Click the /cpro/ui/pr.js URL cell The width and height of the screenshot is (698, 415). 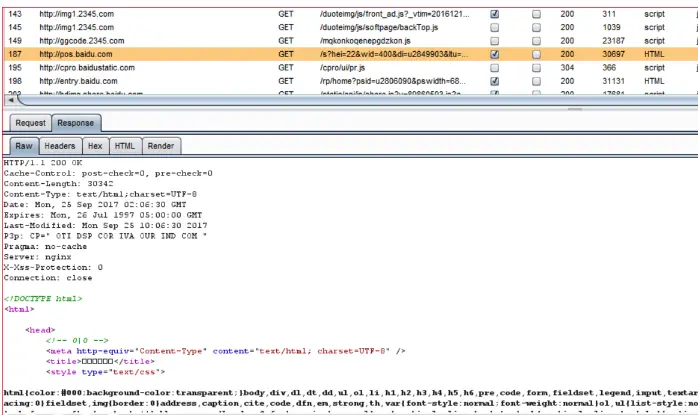click(342, 68)
